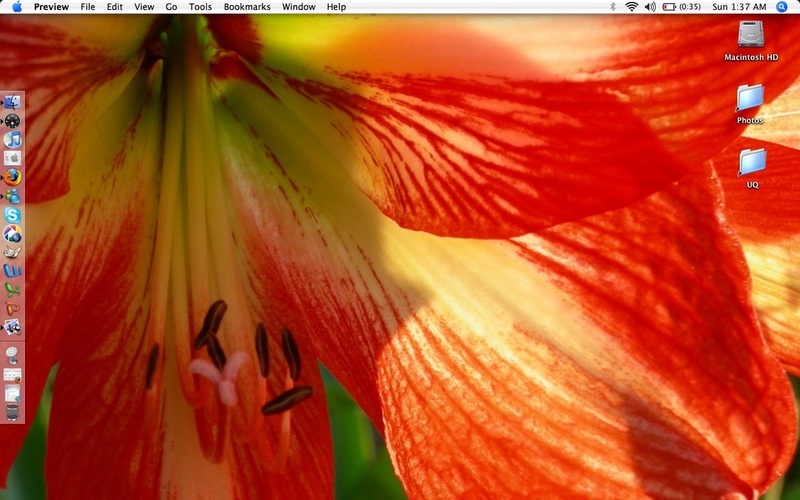
Task: Open minimized Firefox window in the dock
Action: 12,375
